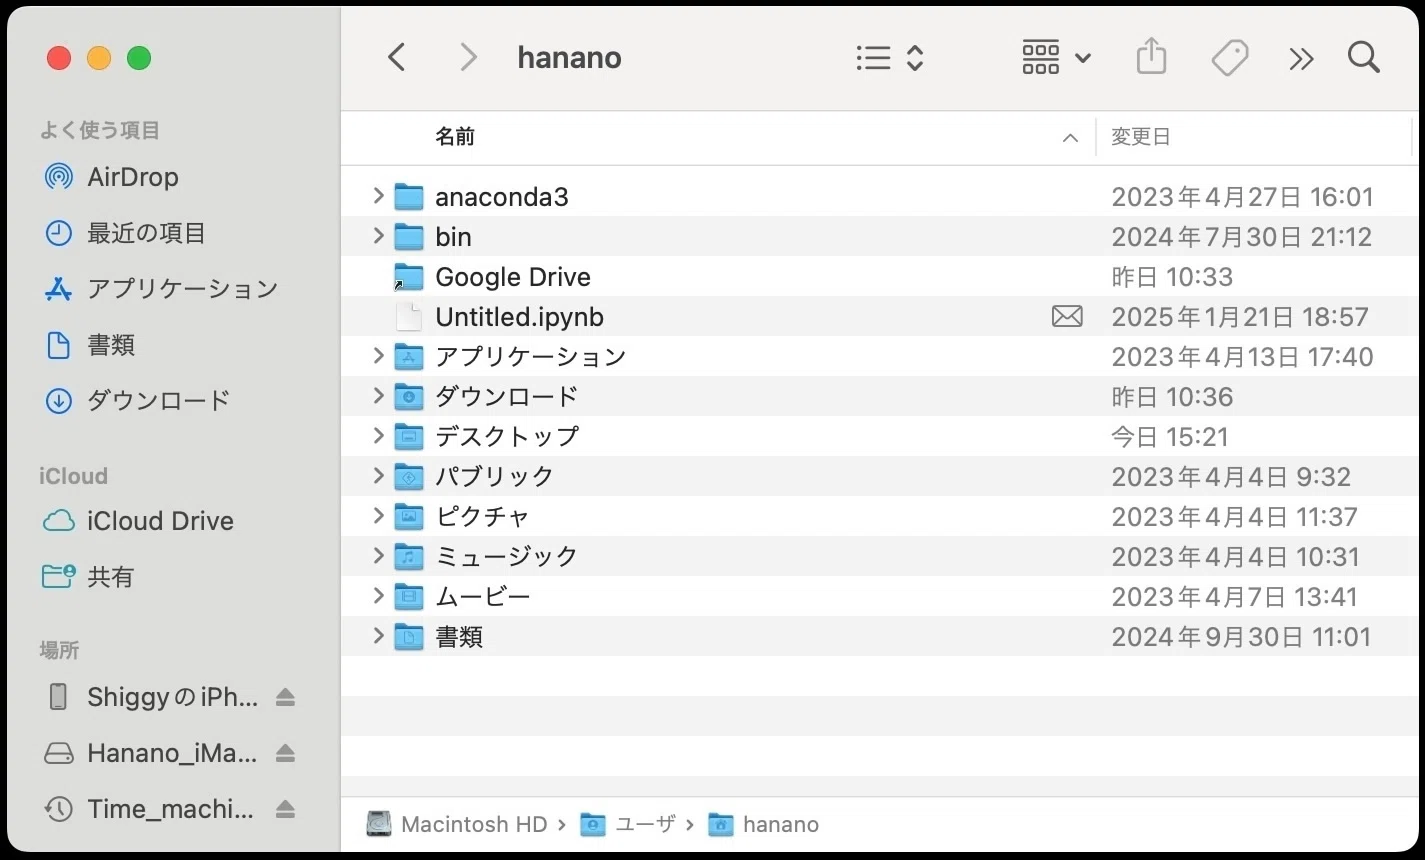Click Macintosh HD in the path bar
The height and width of the screenshot is (860, 1425).
[x=458, y=824]
